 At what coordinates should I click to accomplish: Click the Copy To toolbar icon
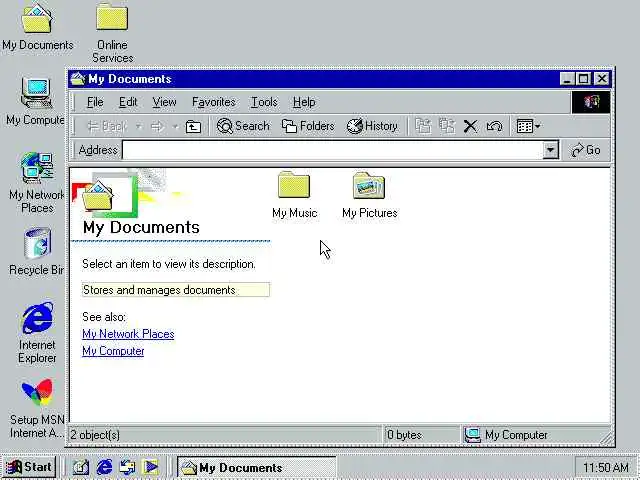[x=447, y=126]
